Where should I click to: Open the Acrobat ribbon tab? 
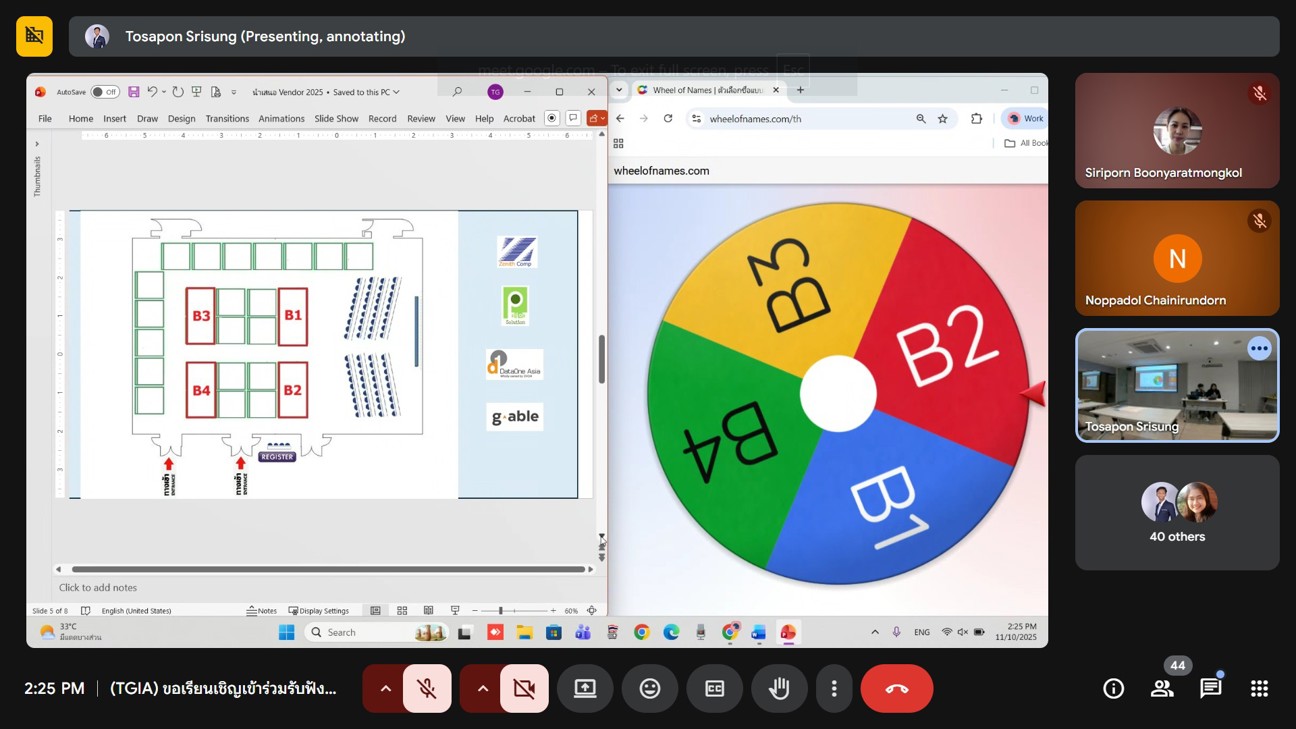[x=519, y=118]
